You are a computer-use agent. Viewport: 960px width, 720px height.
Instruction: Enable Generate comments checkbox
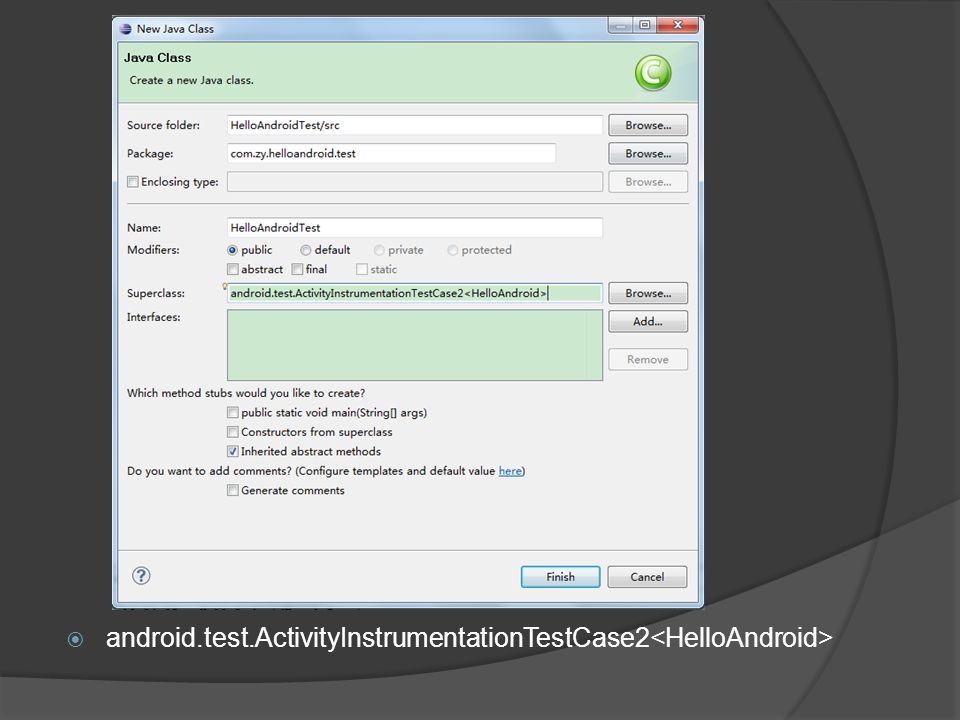pos(233,490)
